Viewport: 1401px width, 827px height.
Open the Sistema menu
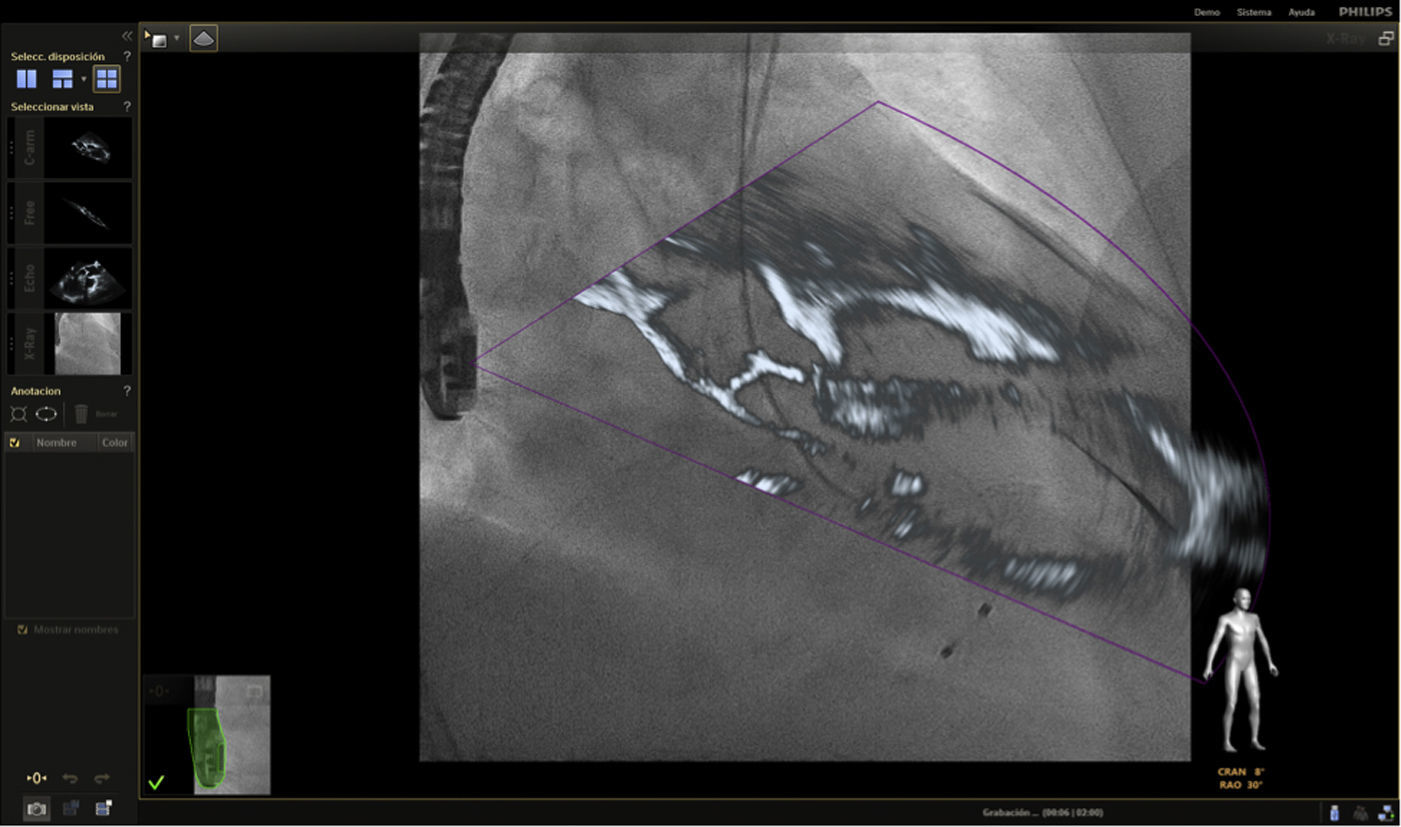tap(1254, 12)
